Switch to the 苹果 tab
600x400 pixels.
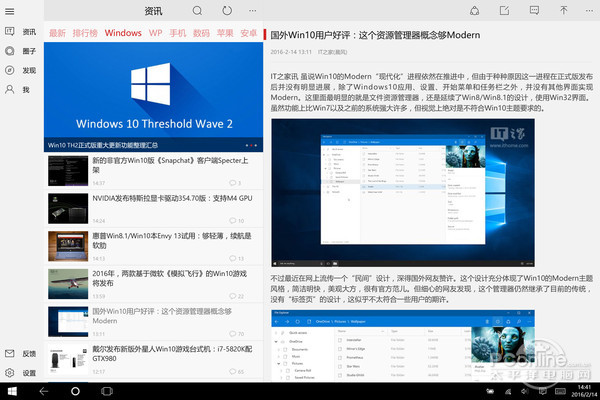225,33
